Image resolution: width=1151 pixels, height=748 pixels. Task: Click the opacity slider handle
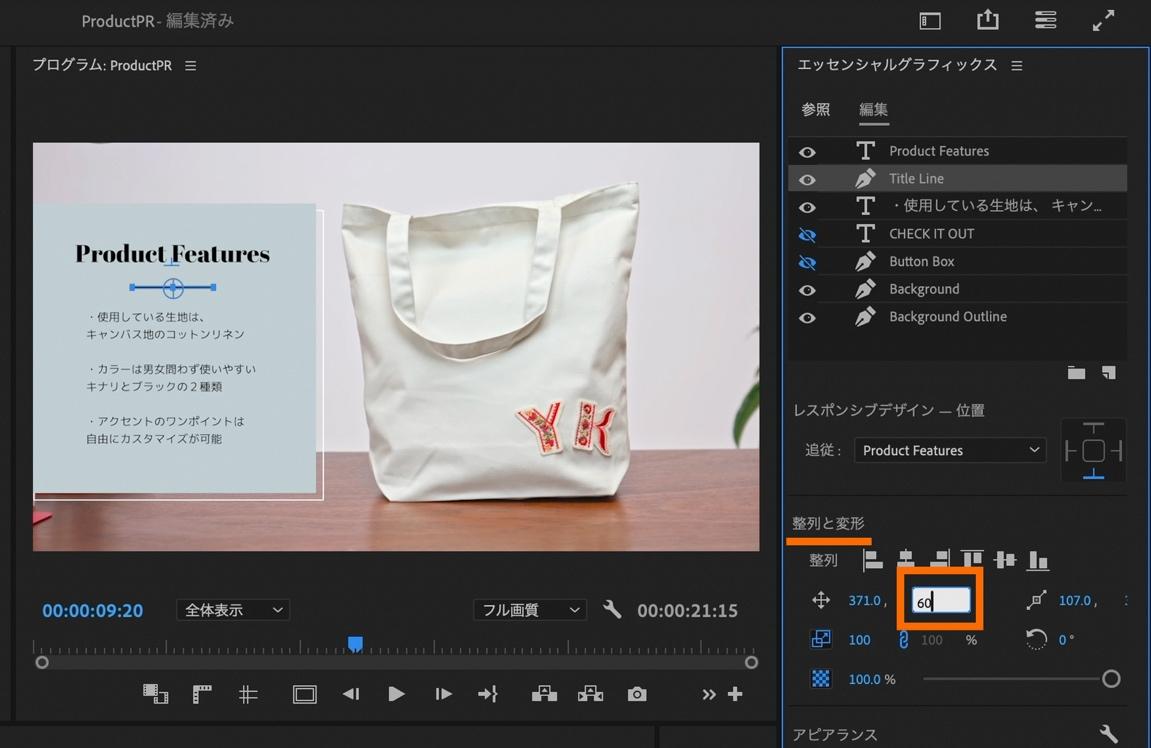(x=1110, y=679)
